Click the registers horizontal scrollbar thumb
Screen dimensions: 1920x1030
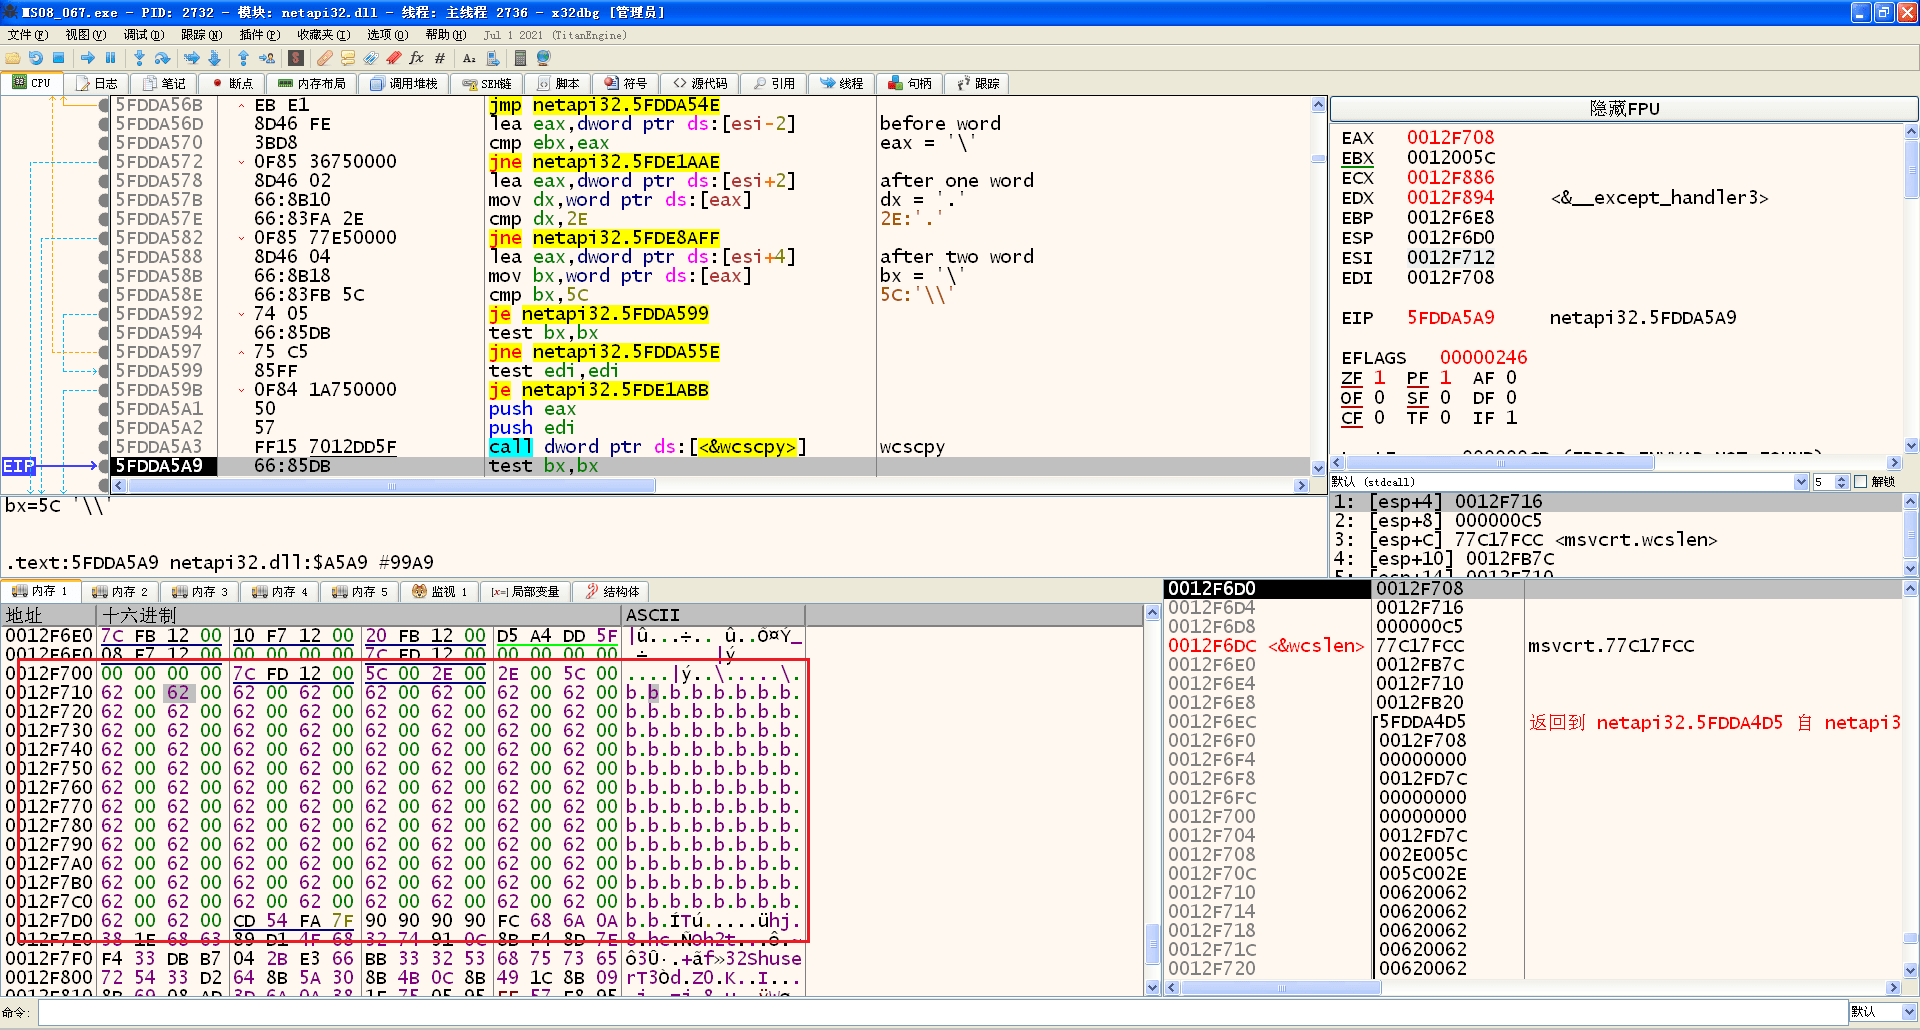[x=1500, y=463]
